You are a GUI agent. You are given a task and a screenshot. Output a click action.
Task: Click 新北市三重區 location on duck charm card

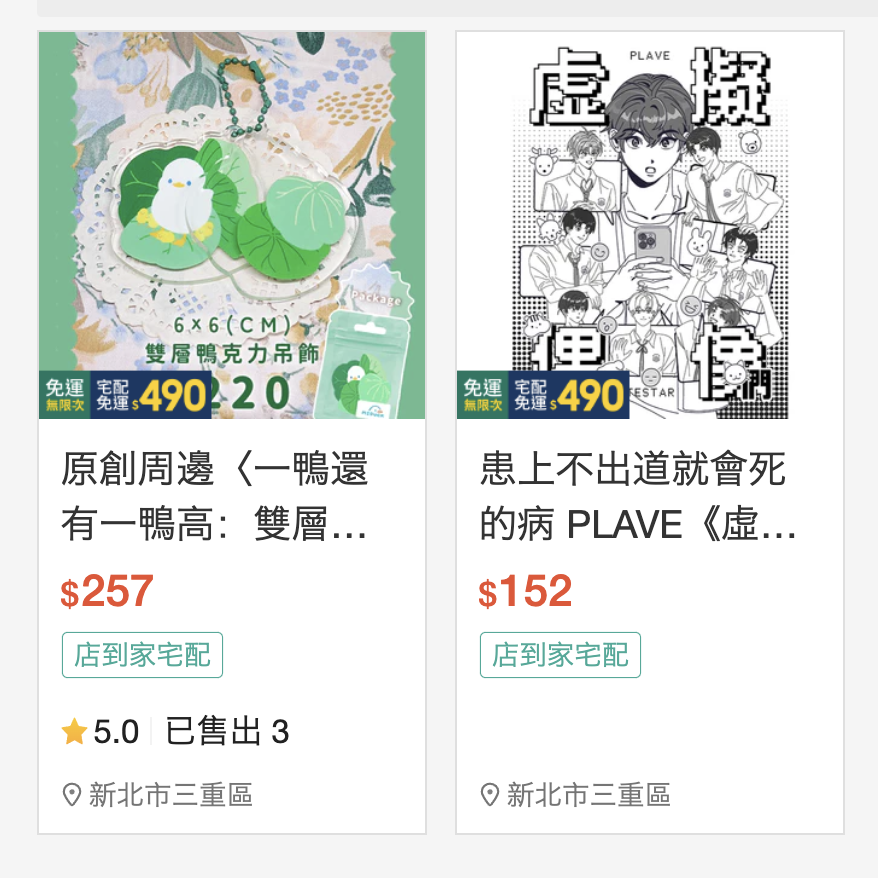pos(171,795)
